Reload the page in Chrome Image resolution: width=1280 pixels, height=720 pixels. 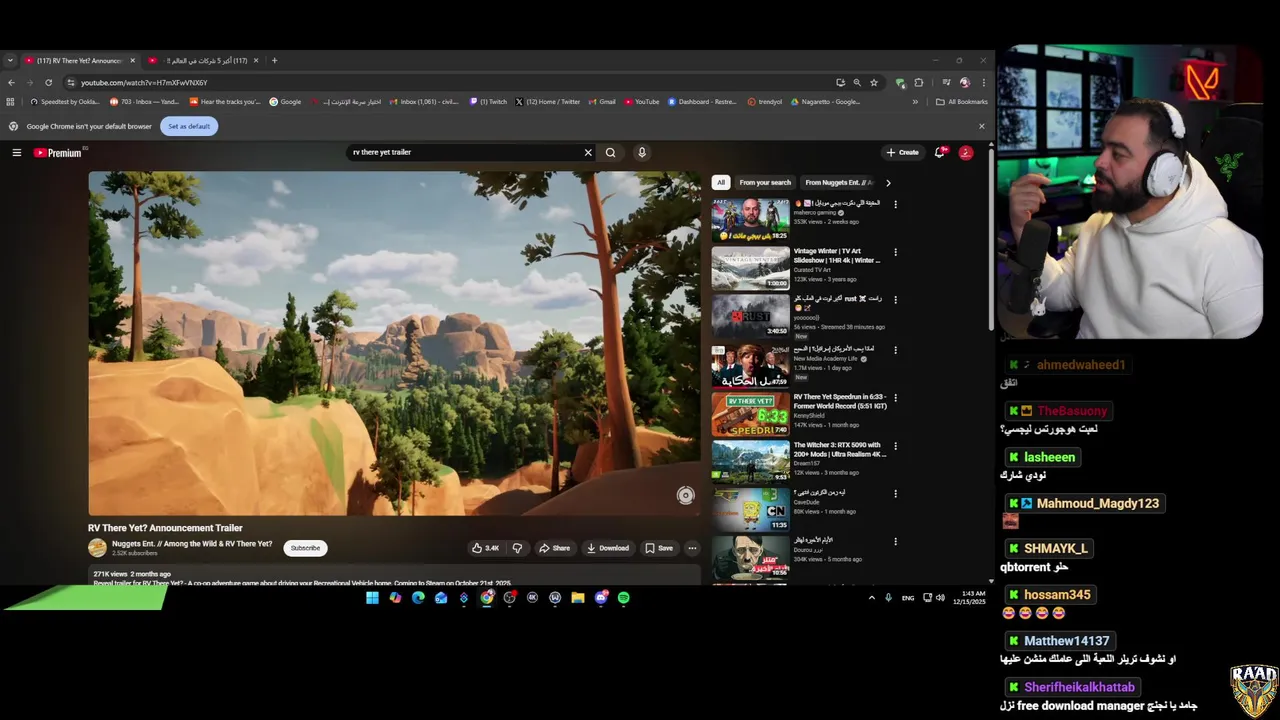coord(48,83)
